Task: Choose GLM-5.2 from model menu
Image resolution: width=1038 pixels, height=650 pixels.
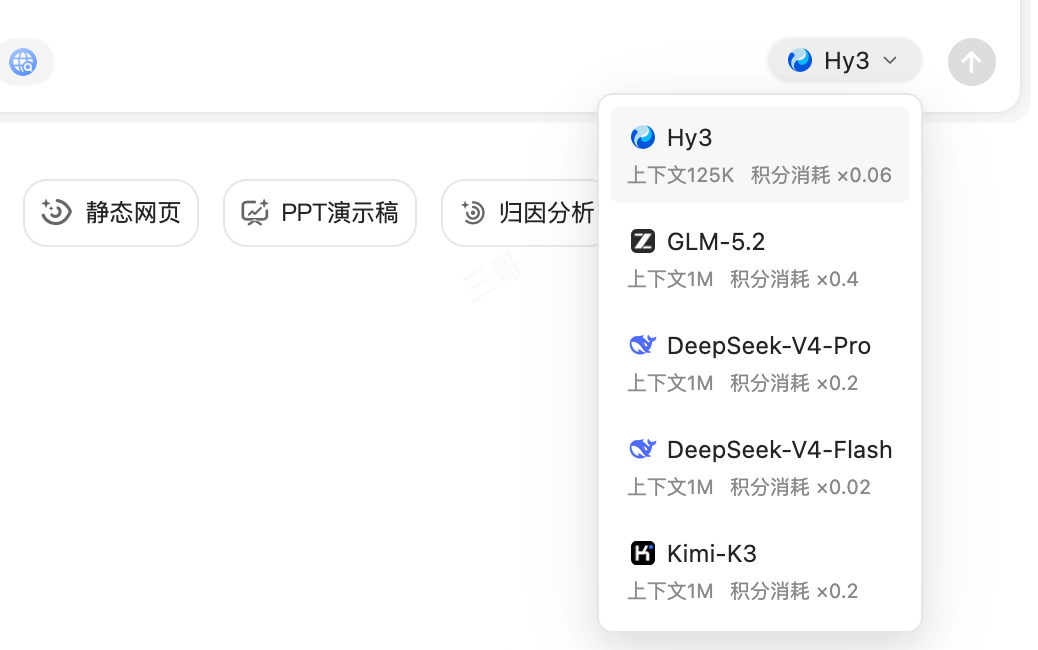Action: coord(760,259)
